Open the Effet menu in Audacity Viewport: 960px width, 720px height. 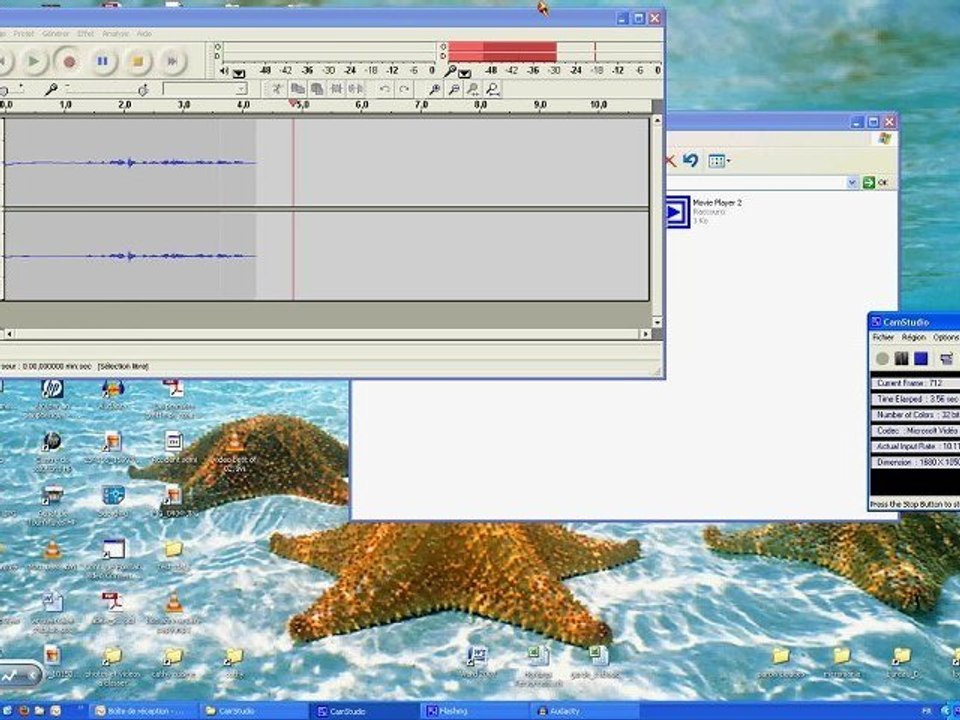coord(86,34)
